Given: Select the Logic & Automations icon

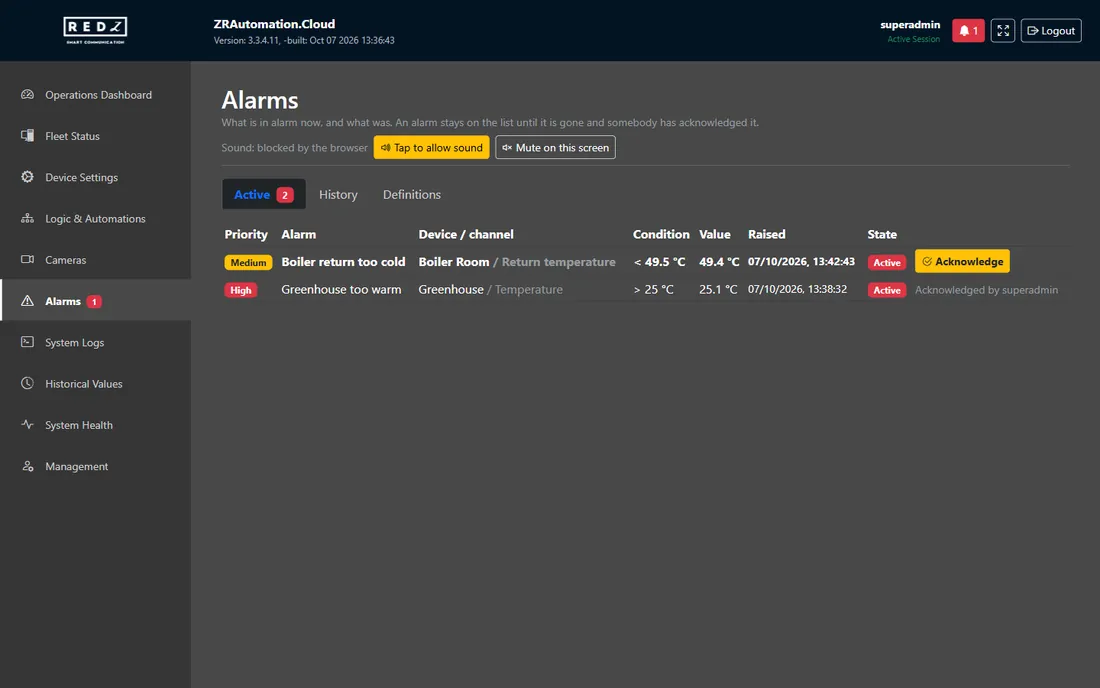Looking at the screenshot, I should pos(27,218).
